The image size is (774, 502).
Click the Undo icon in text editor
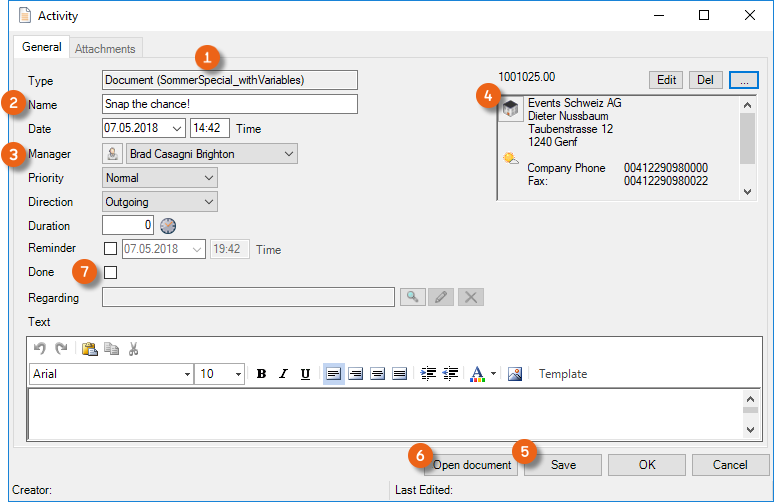tap(40, 349)
